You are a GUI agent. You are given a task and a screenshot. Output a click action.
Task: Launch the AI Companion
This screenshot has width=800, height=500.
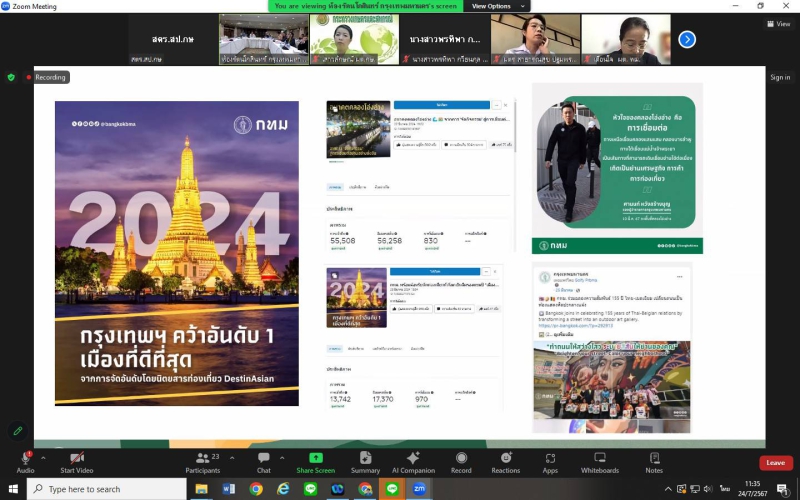(413, 459)
